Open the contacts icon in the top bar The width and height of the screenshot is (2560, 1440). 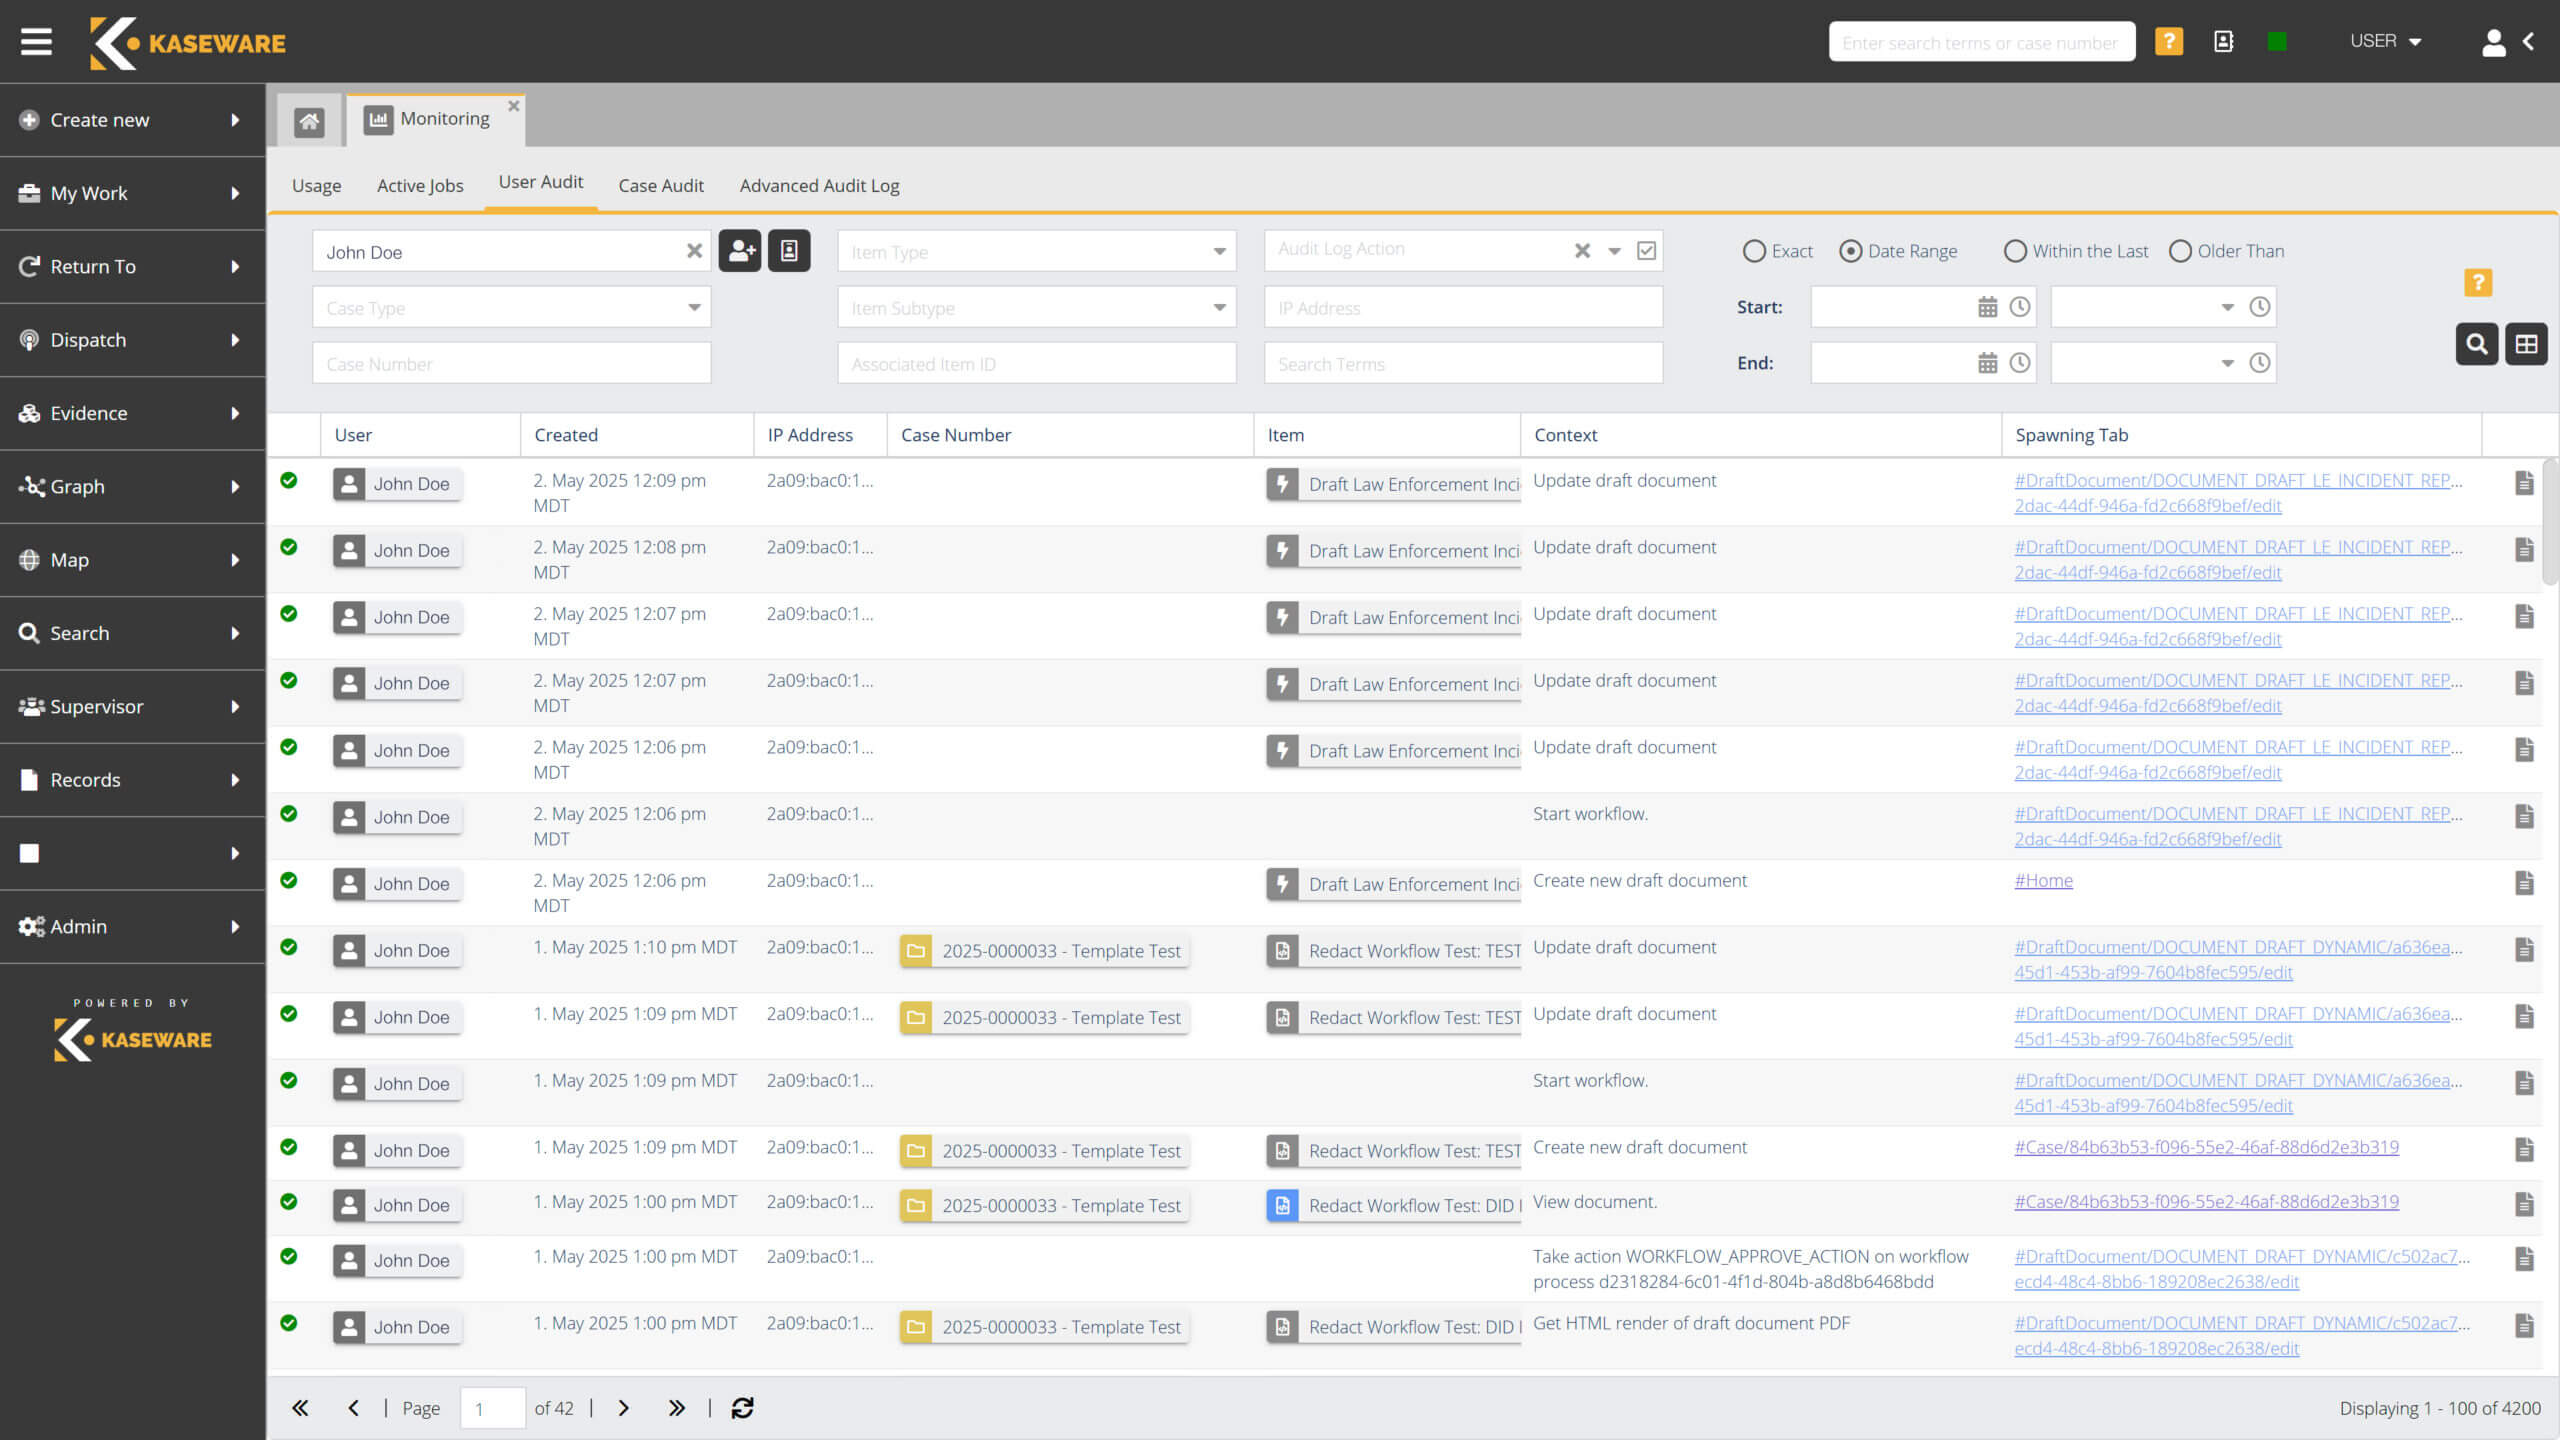(2223, 41)
